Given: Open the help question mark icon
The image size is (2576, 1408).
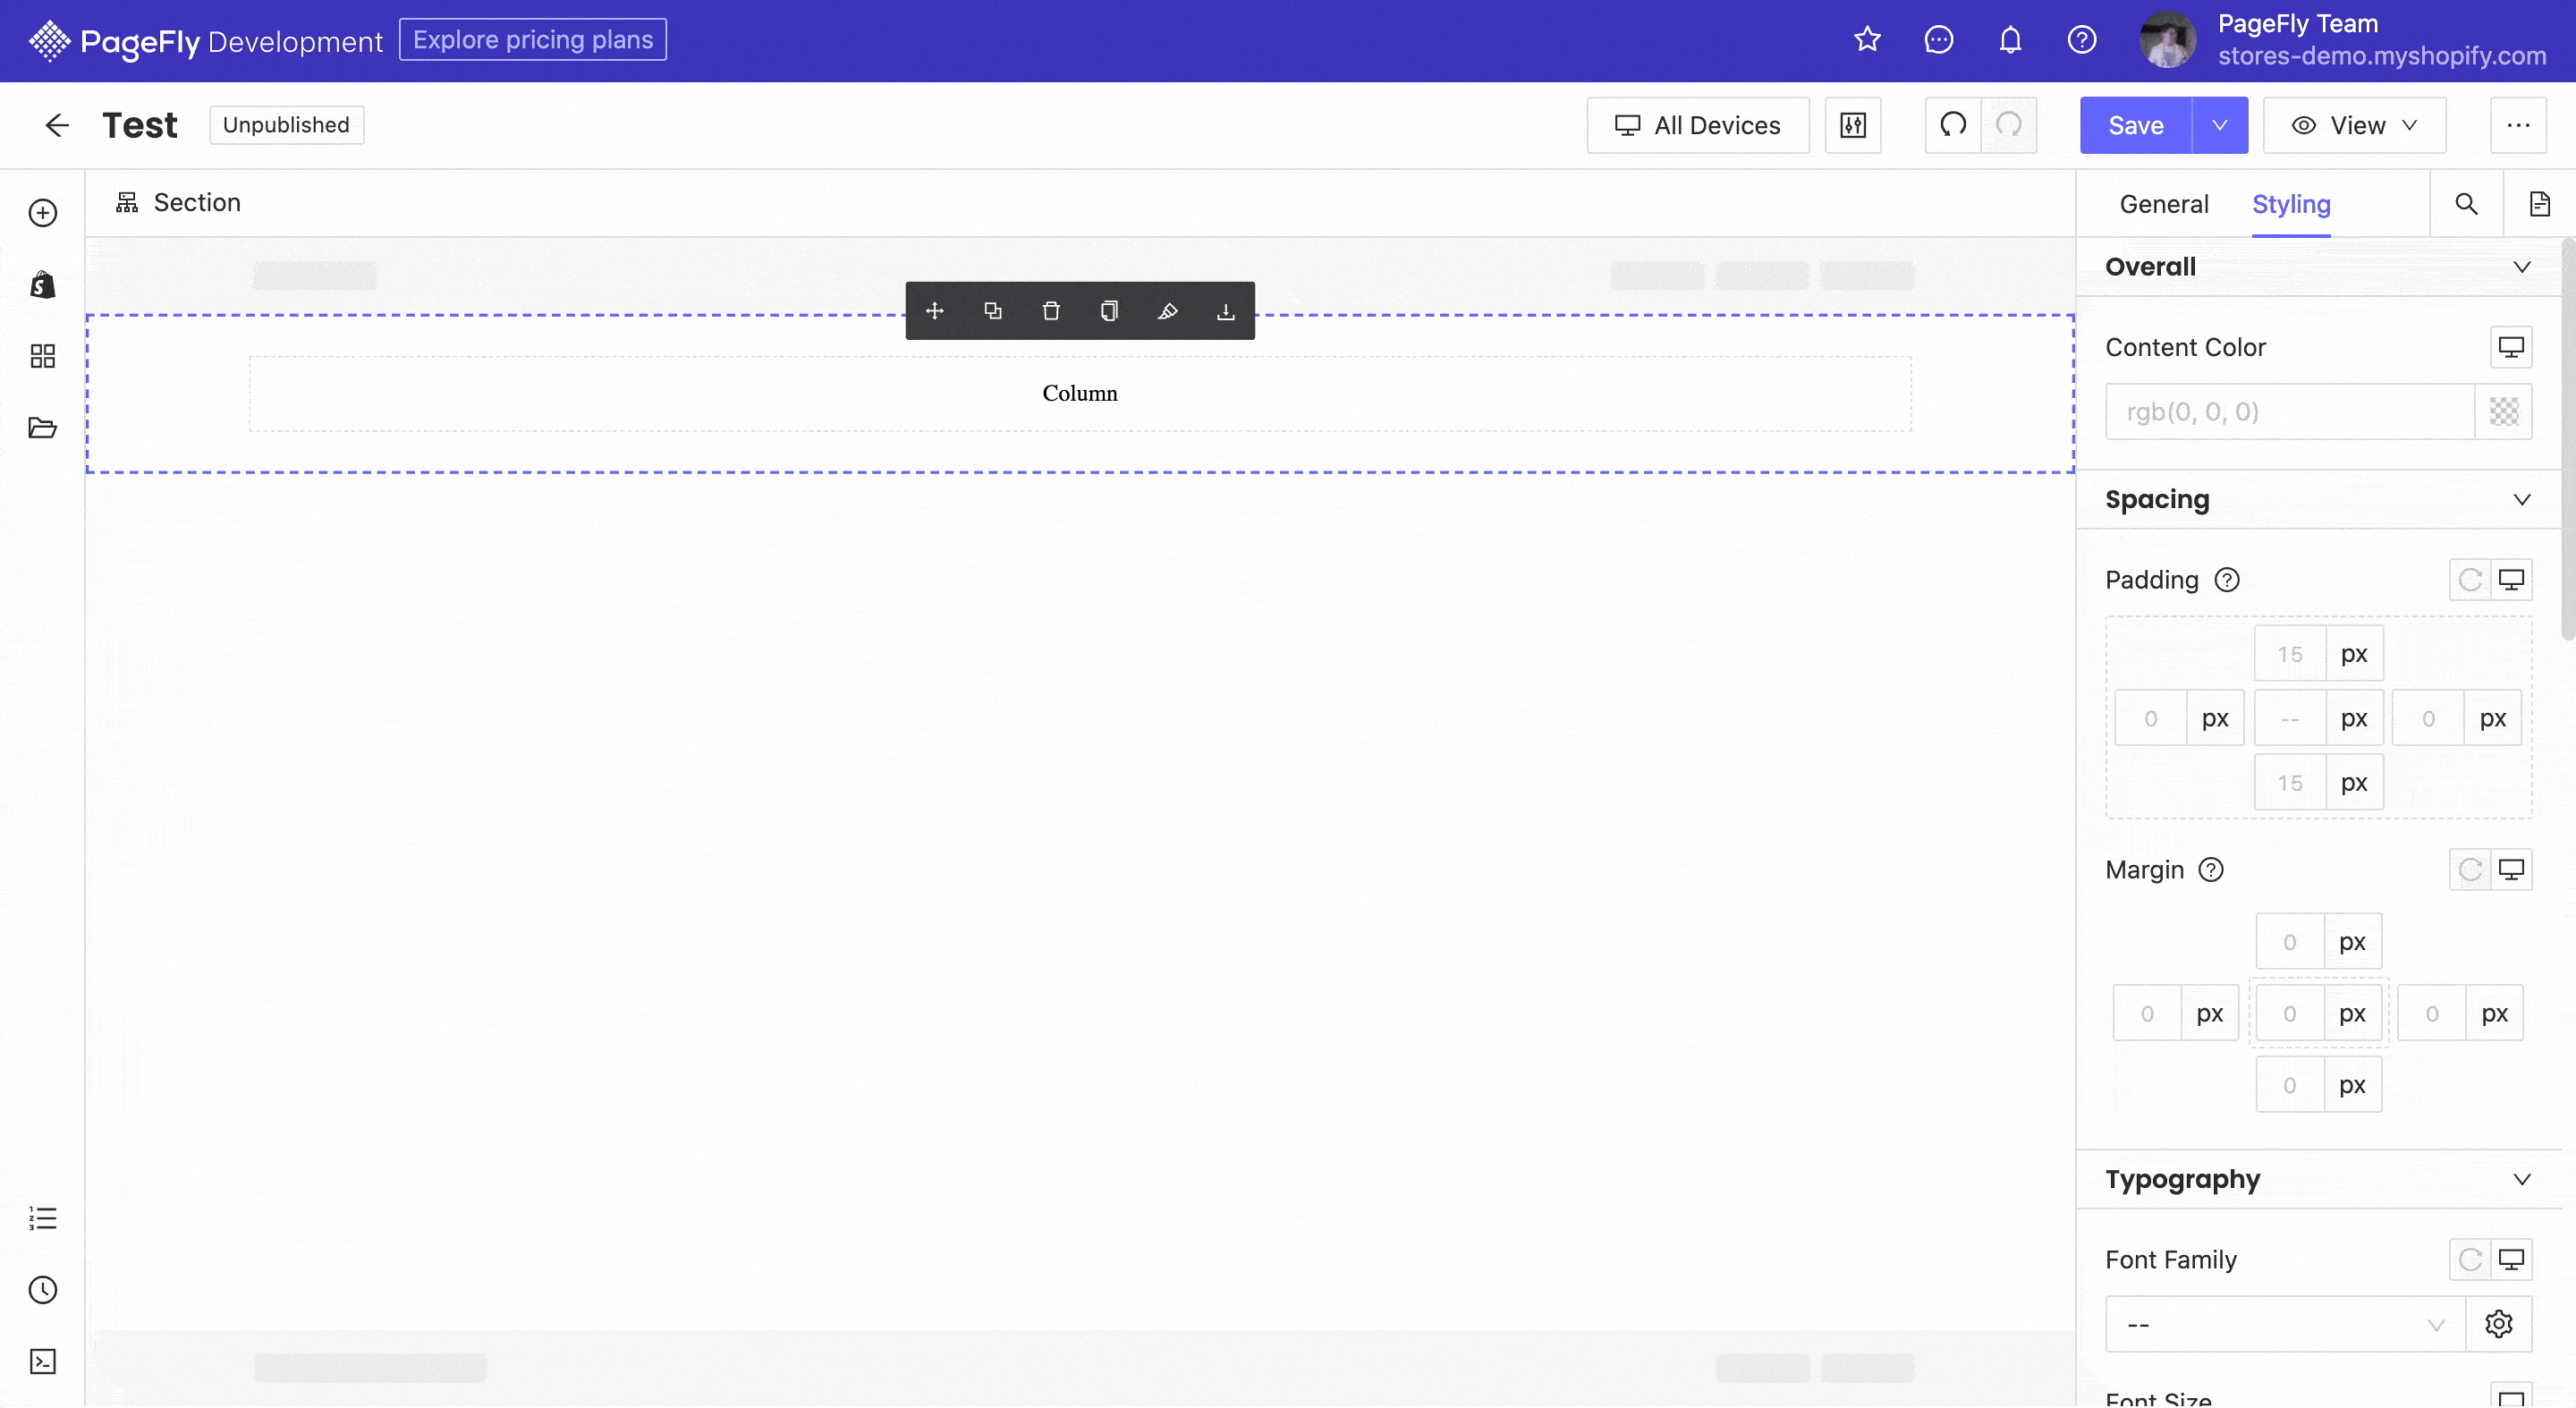Looking at the screenshot, I should click(x=2082, y=40).
